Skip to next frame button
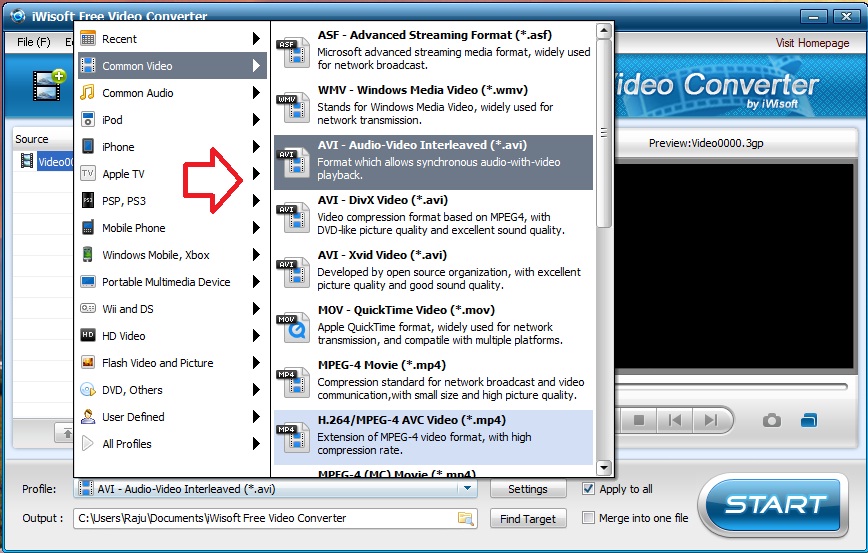 [x=711, y=421]
